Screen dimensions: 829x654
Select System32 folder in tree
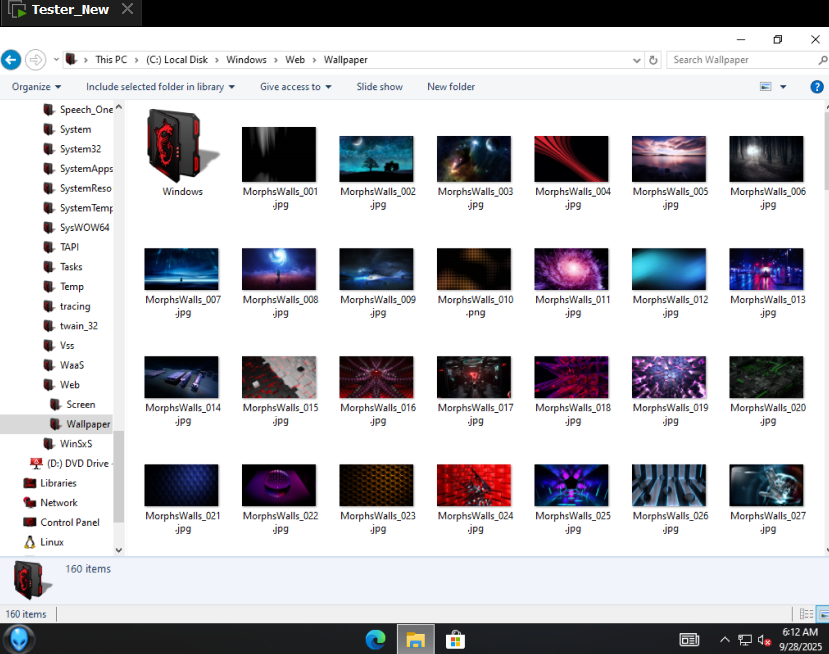80,149
